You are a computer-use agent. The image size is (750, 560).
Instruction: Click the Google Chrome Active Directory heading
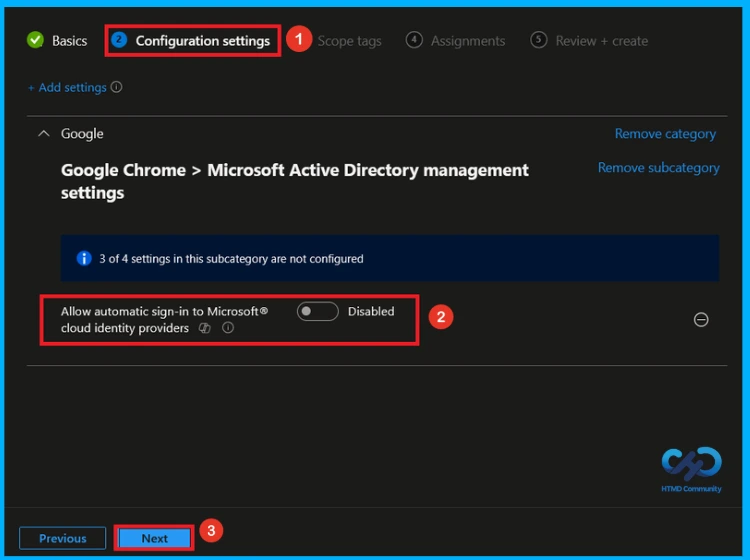click(295, 181)
